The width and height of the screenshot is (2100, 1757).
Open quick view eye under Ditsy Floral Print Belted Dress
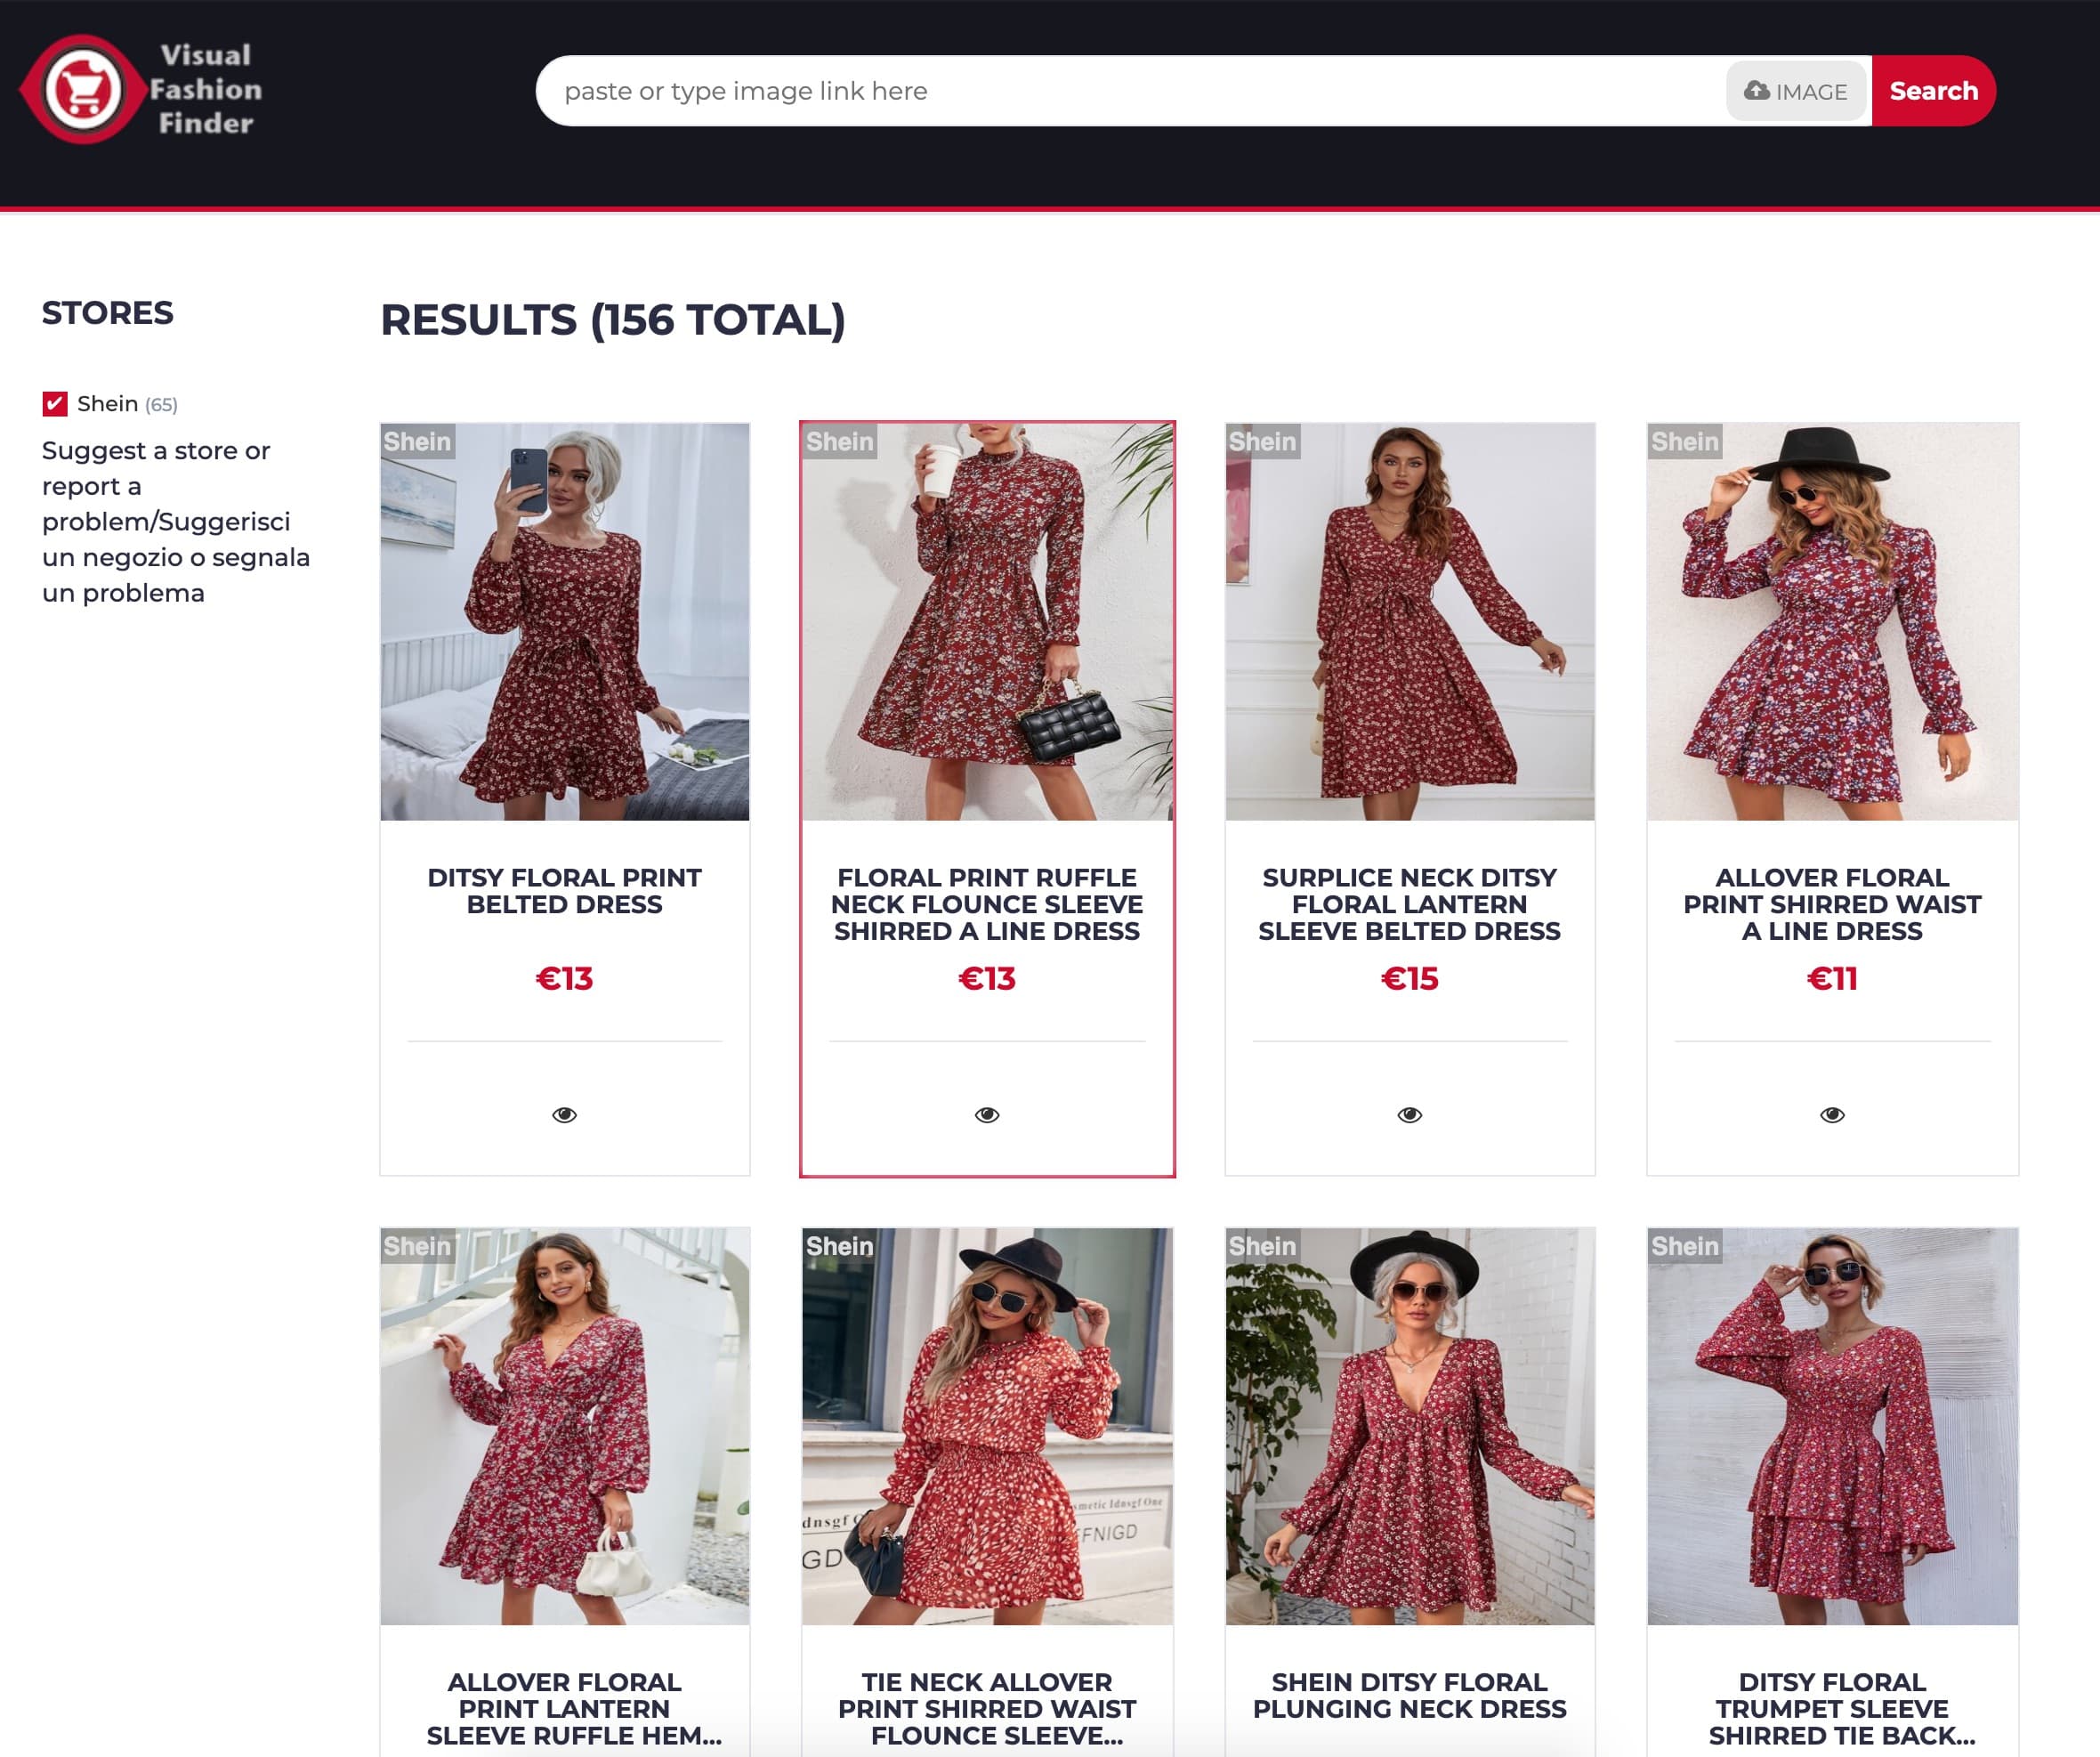(565, 1113)
